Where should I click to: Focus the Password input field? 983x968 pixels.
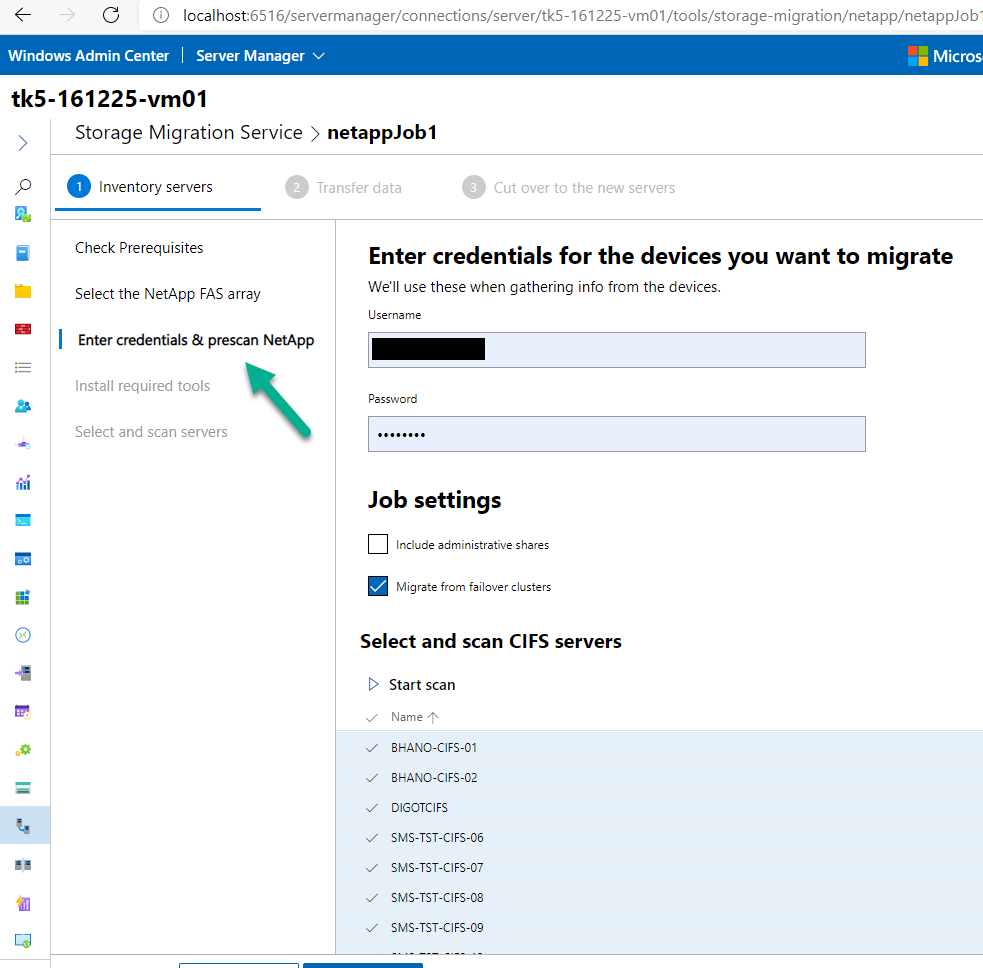coord(616,434)
